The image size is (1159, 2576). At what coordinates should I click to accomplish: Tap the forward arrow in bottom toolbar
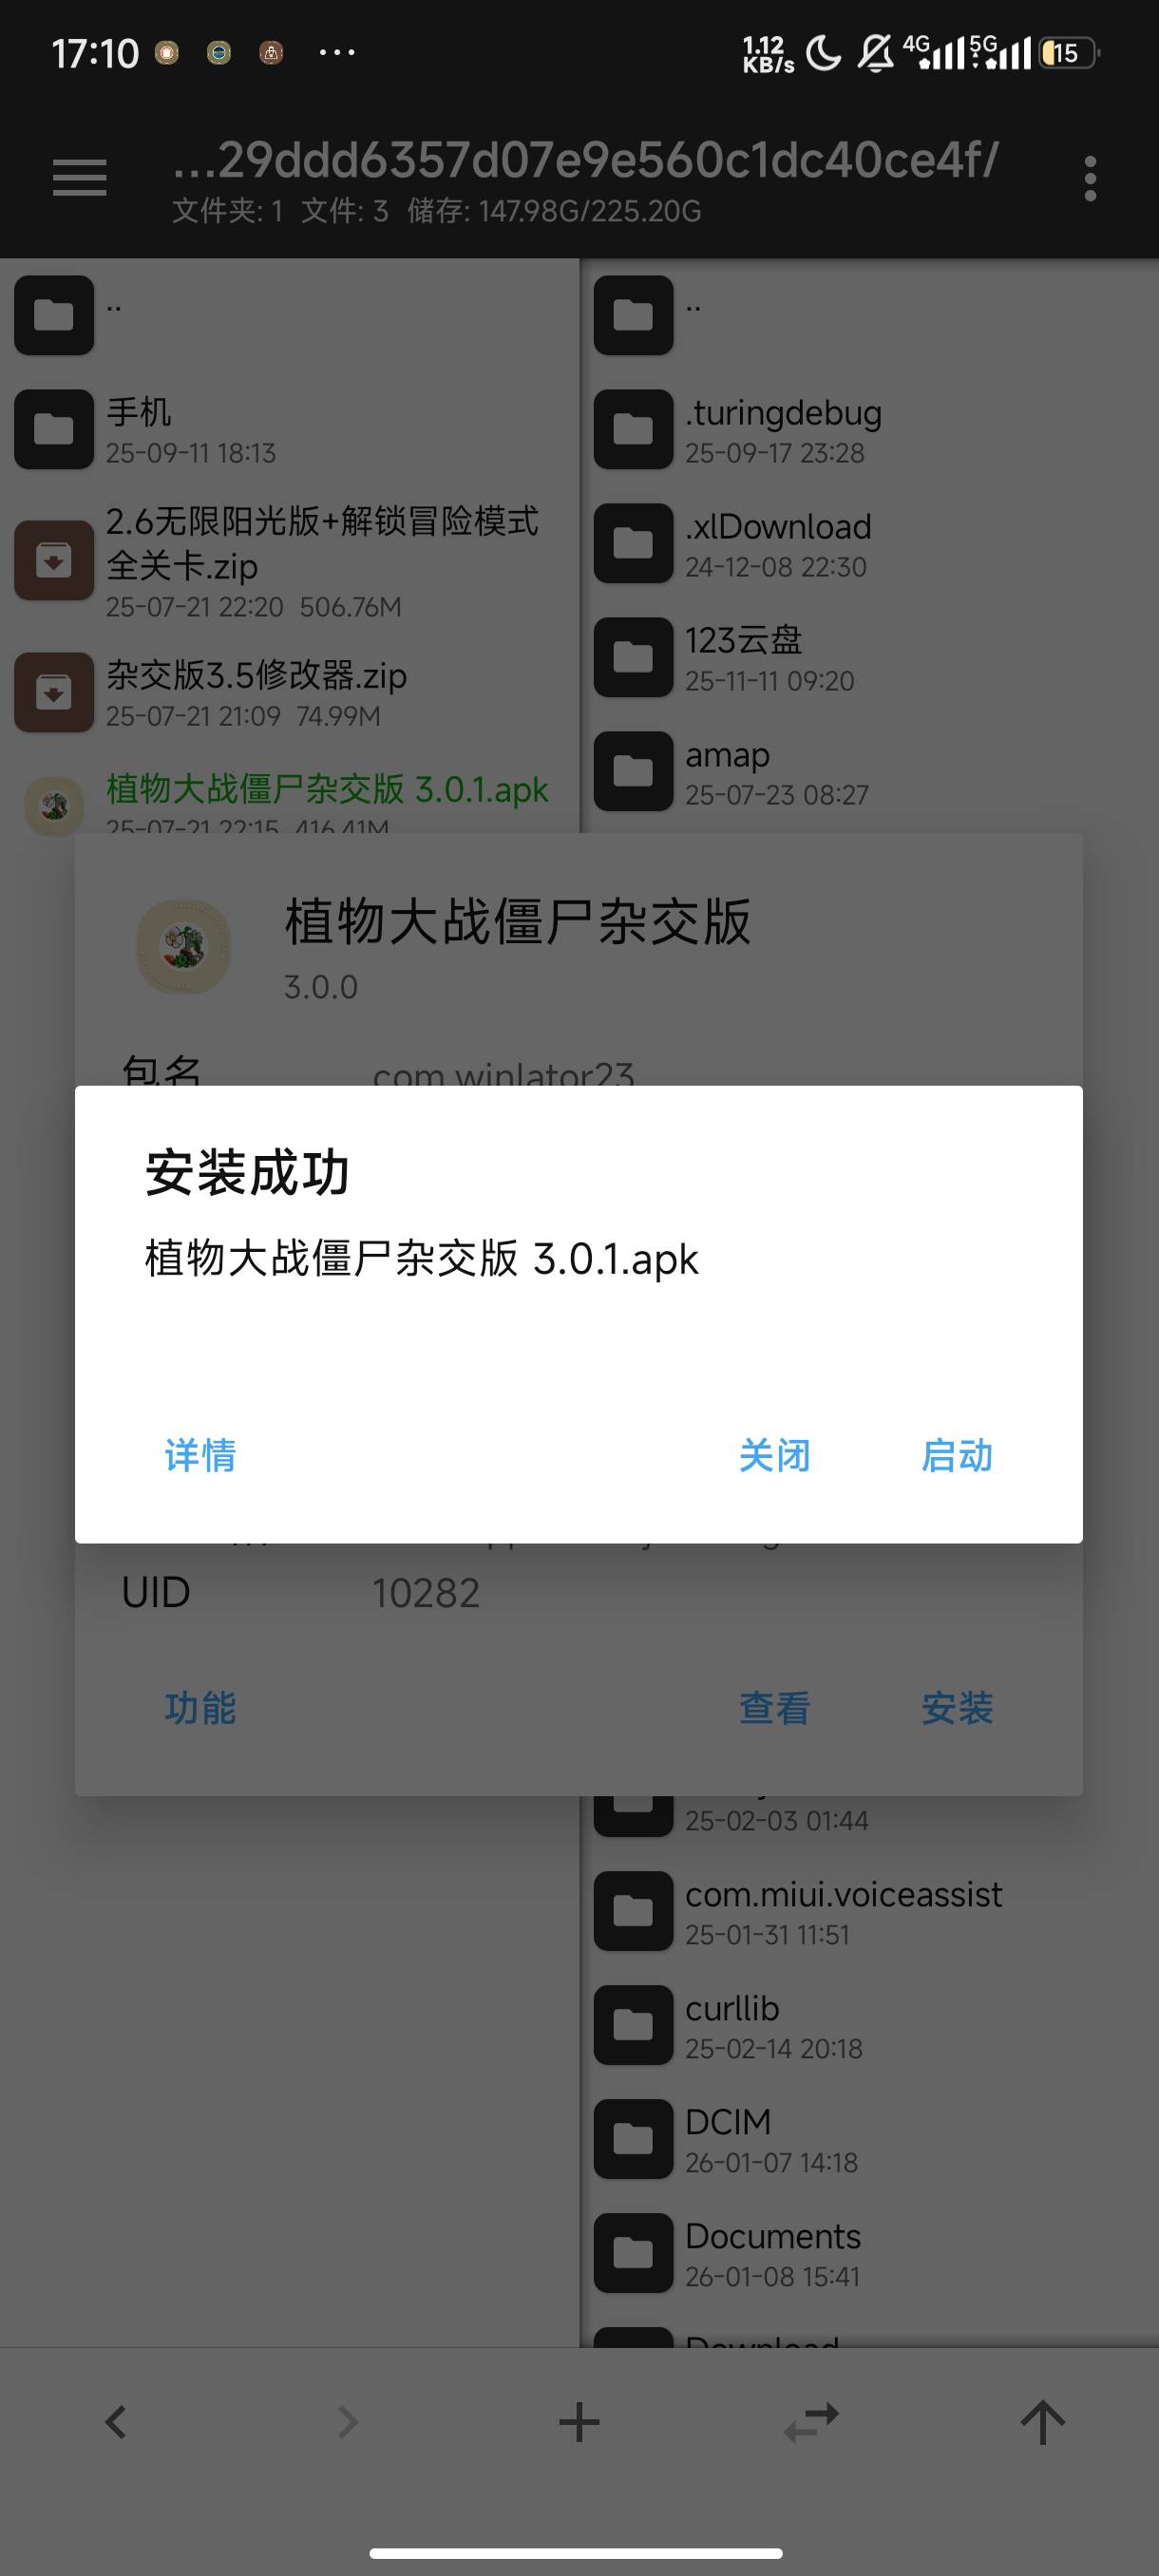click(x=347, y=2422)
